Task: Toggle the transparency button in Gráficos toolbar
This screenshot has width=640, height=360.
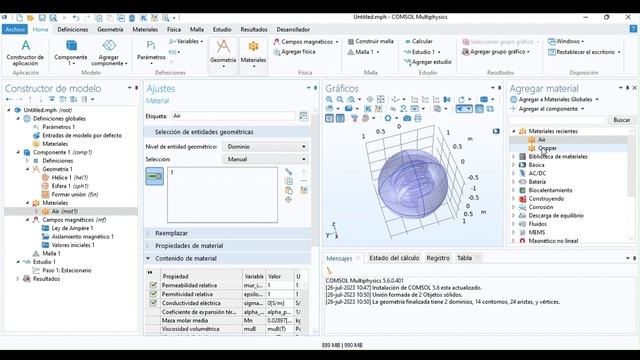Action: [x=479, y=109]
